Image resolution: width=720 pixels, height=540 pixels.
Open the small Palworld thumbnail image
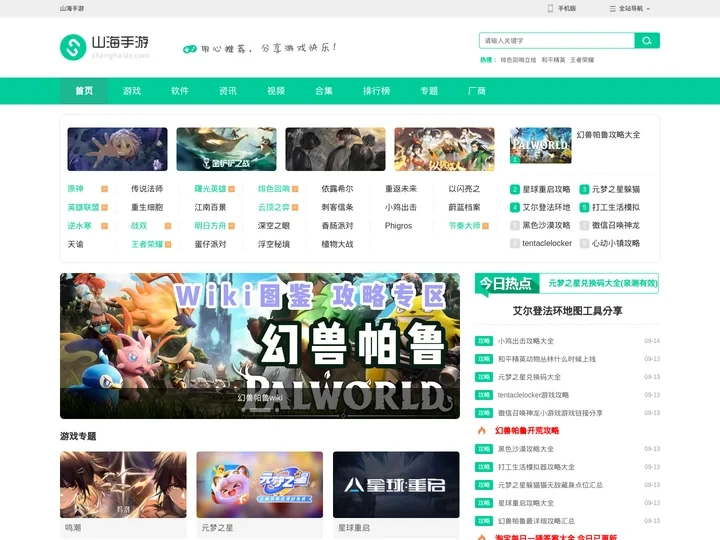(x=541, y=146)
